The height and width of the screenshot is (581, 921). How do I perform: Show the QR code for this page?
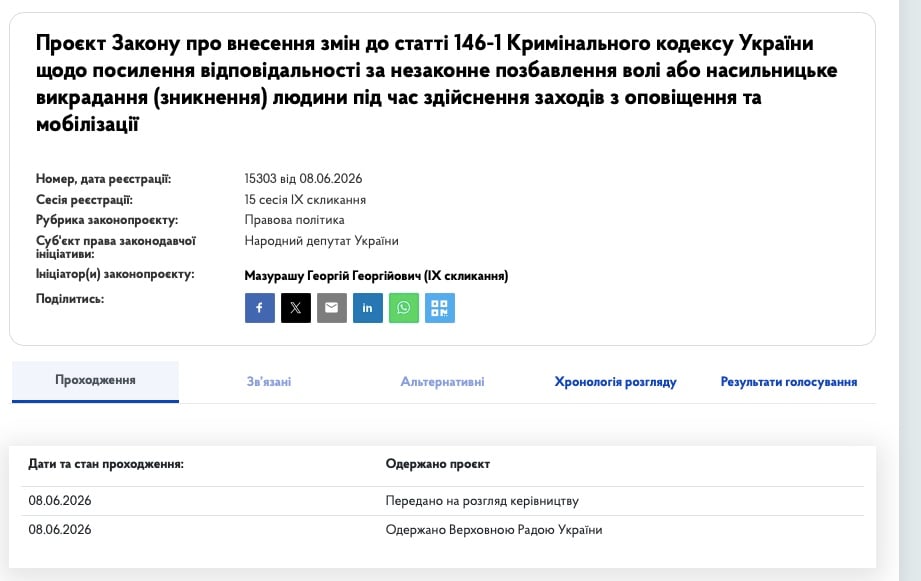(x=440, y=308)
